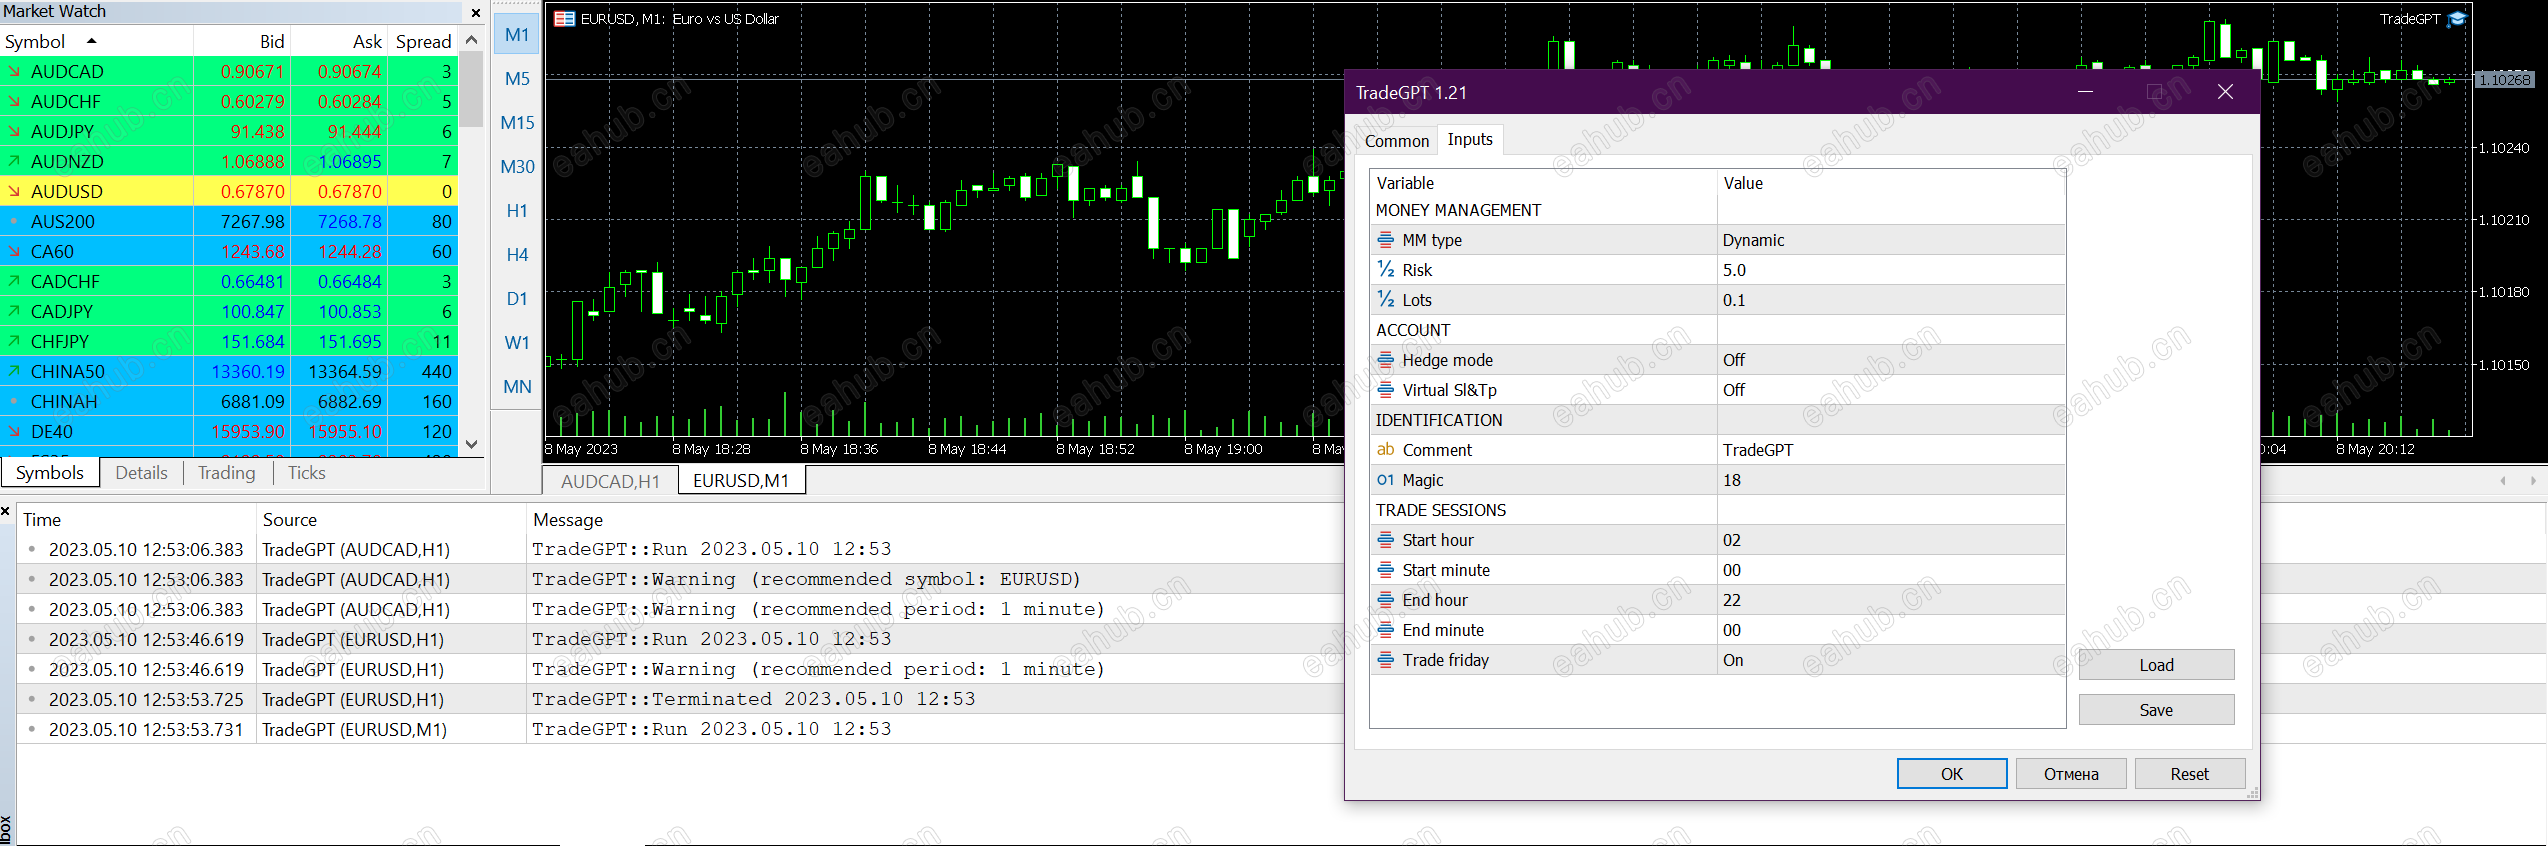
Task: Switch chart to H4 timeframe
Action: (517, 255)
